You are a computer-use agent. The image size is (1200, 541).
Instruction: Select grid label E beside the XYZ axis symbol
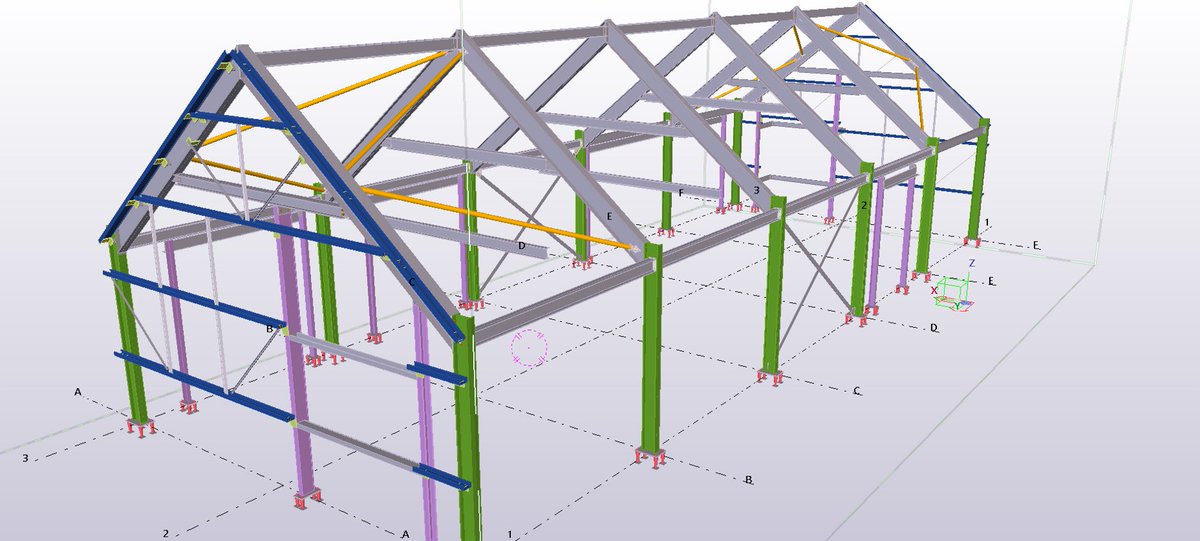tap(992, 282)
